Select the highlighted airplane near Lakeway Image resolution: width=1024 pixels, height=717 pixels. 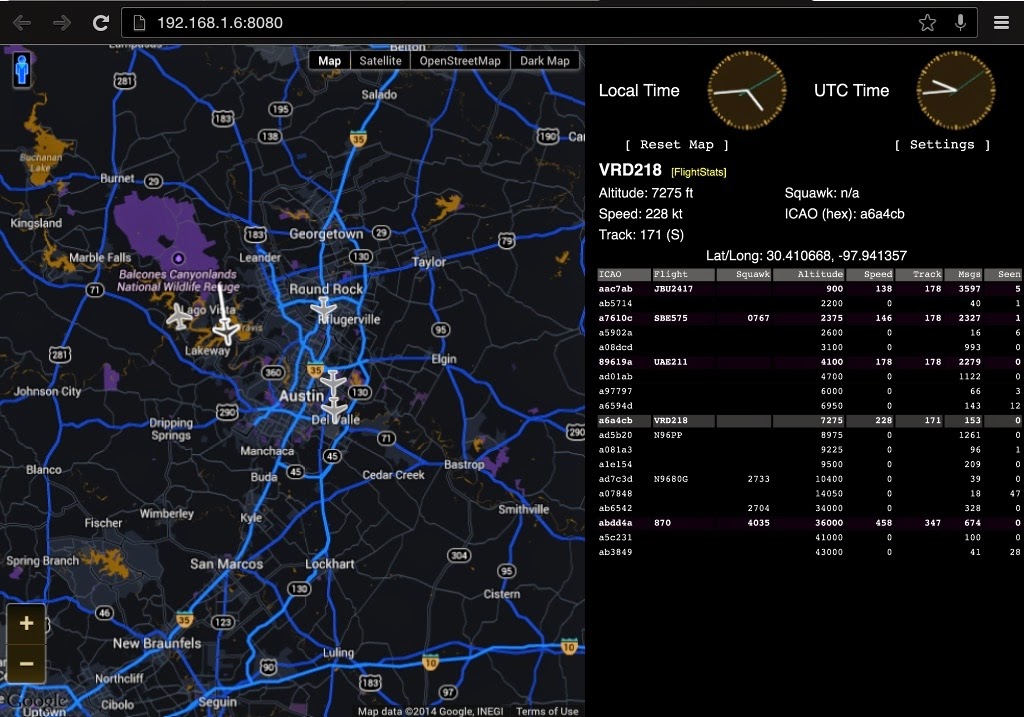click(x=226, y=330)
